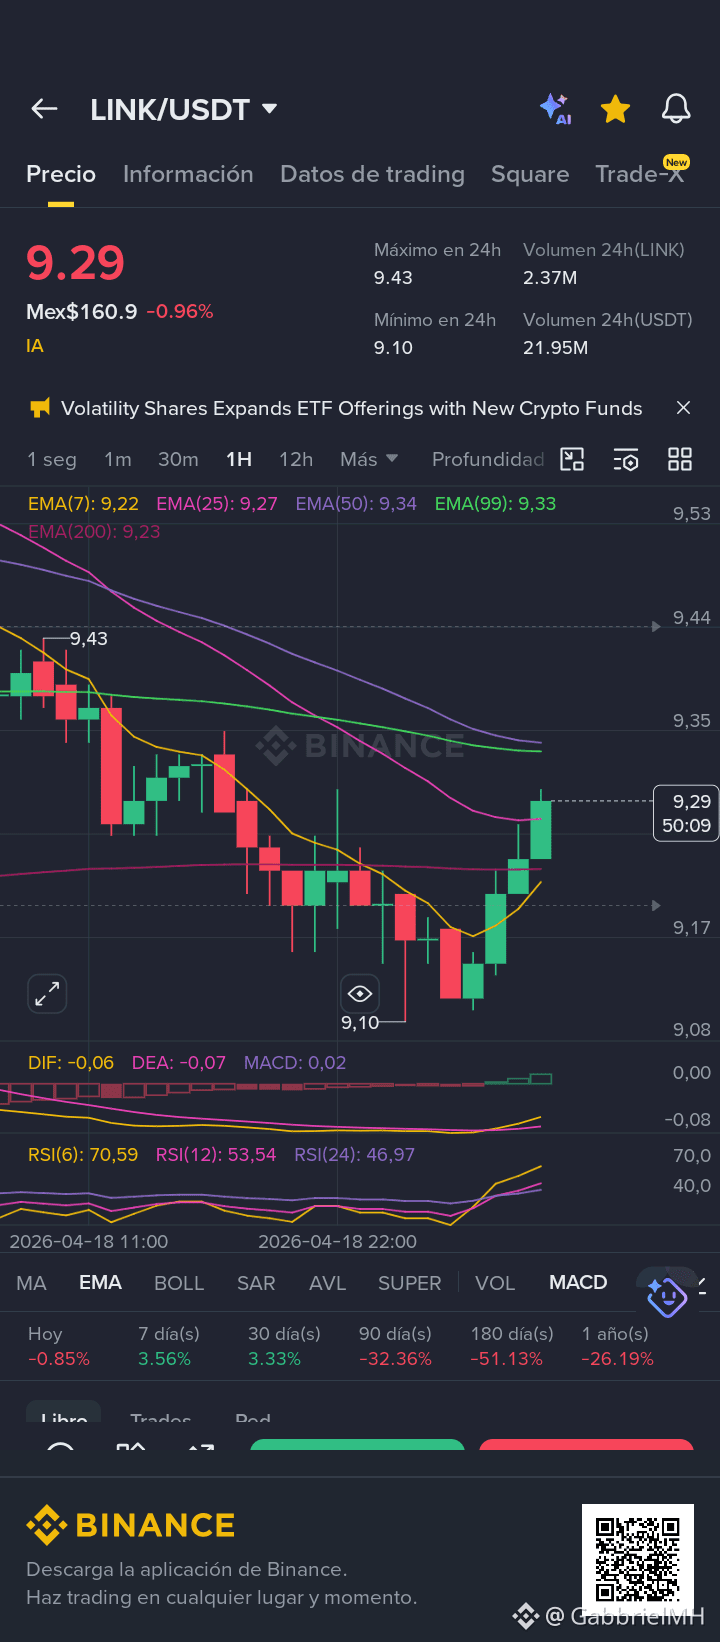
Task: Tap the EMA(25): 9,27 legend
Action: (217, 504)
